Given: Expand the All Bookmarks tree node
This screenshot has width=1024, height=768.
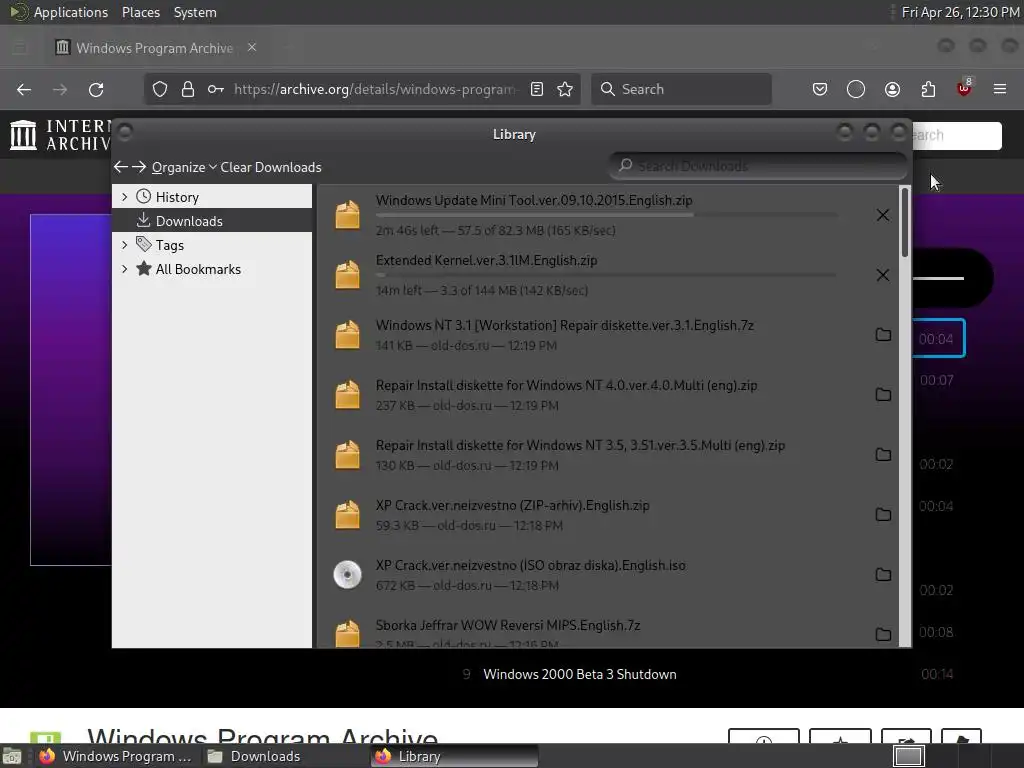Looking at the screenshot, I should tap(124, 269).
